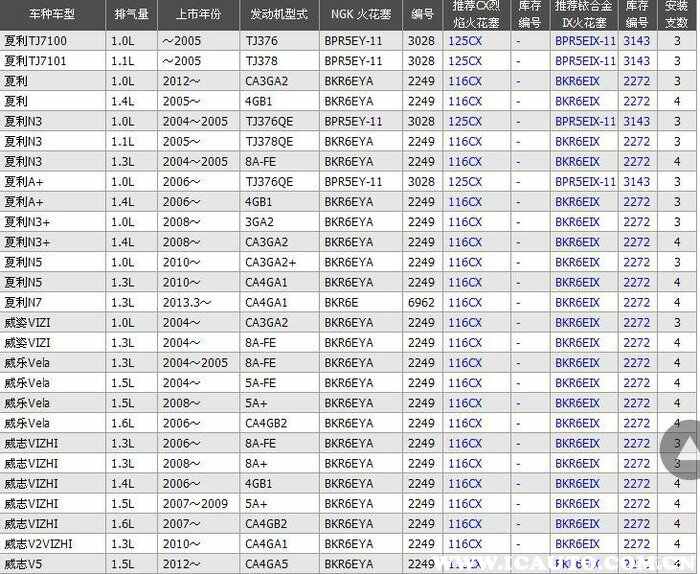Screen dimensions: 700x574
Task: Open the 125CX link in the 夏利TJ7101 row
Action: 465,61
